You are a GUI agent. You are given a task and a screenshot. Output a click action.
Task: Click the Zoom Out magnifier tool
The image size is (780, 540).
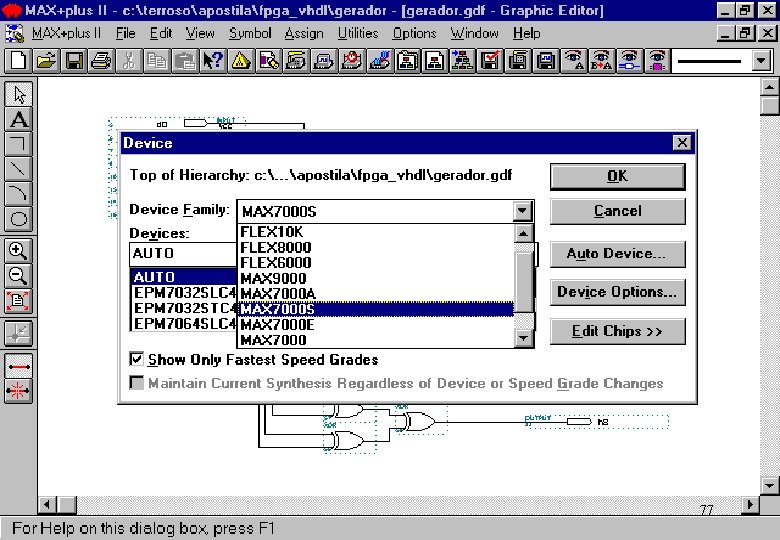click(x=19, y=276)
